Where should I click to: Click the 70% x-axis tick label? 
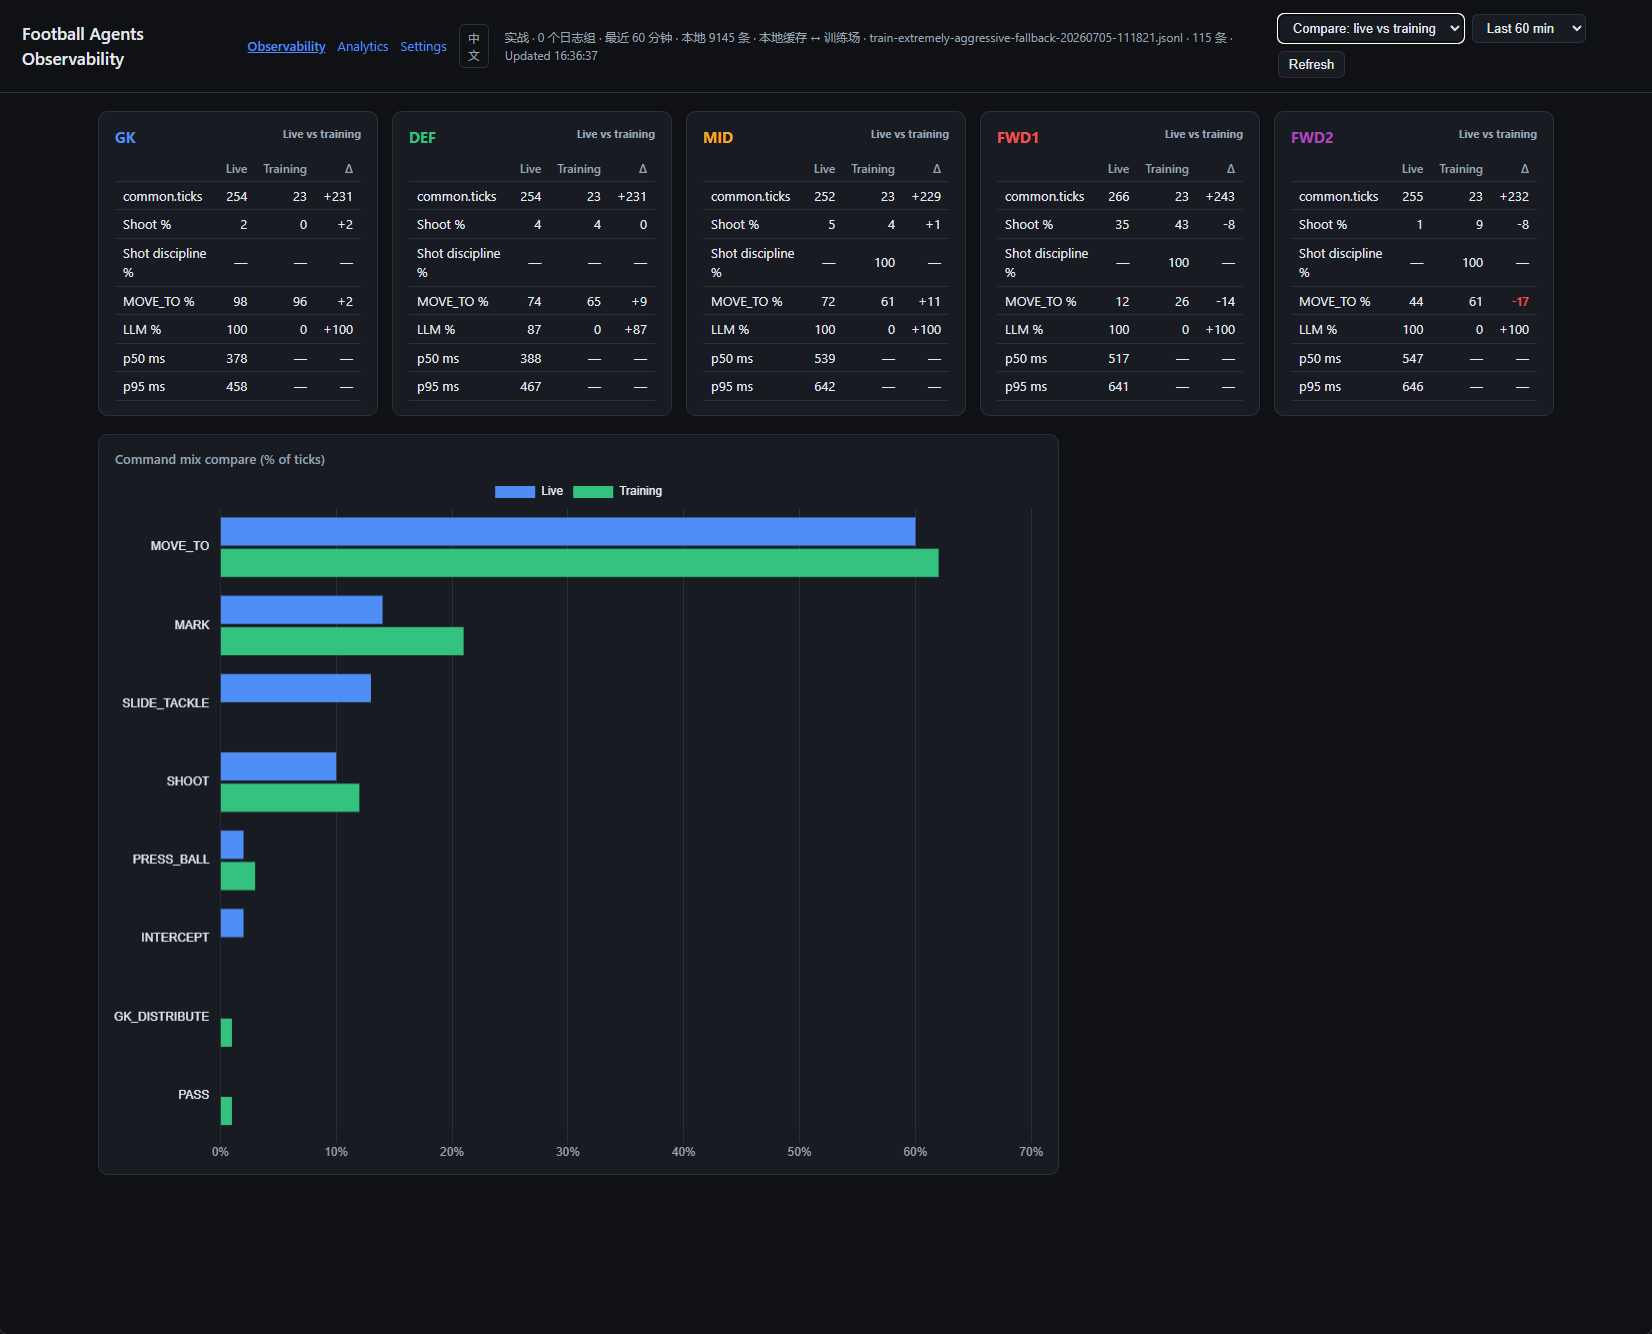click(x=1030, y=1152)
